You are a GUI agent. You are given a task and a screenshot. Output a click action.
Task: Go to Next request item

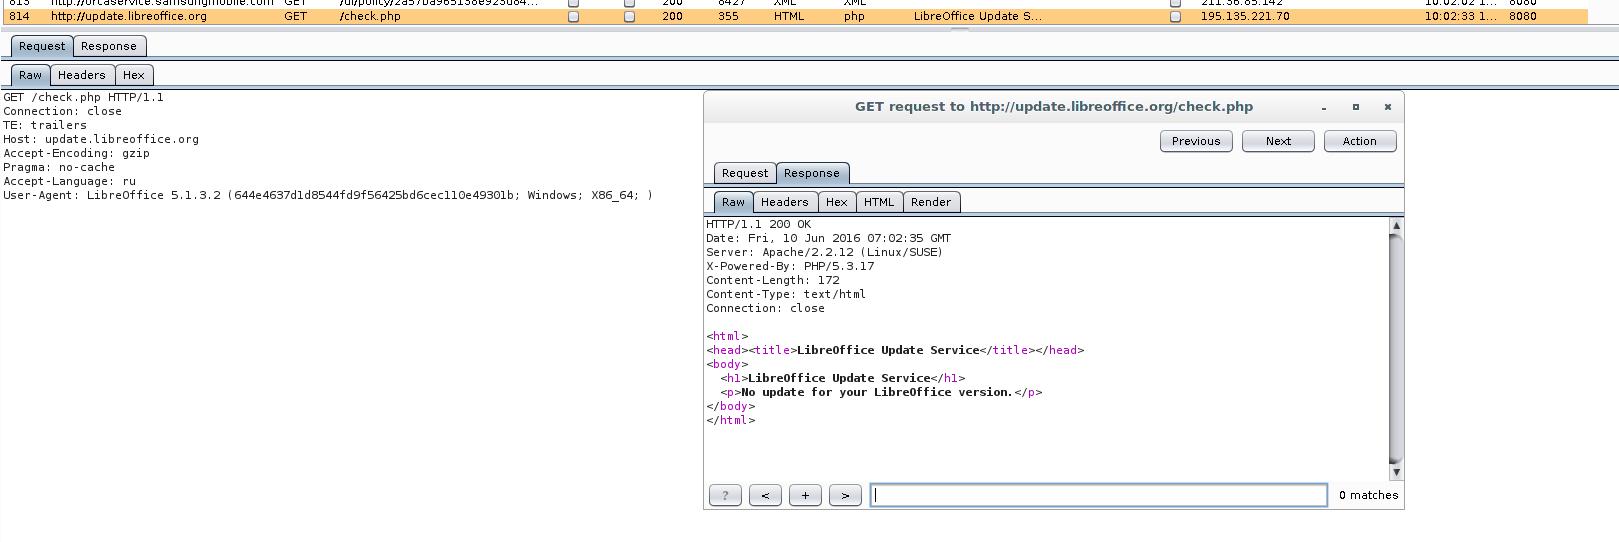tap(1277, 141)
